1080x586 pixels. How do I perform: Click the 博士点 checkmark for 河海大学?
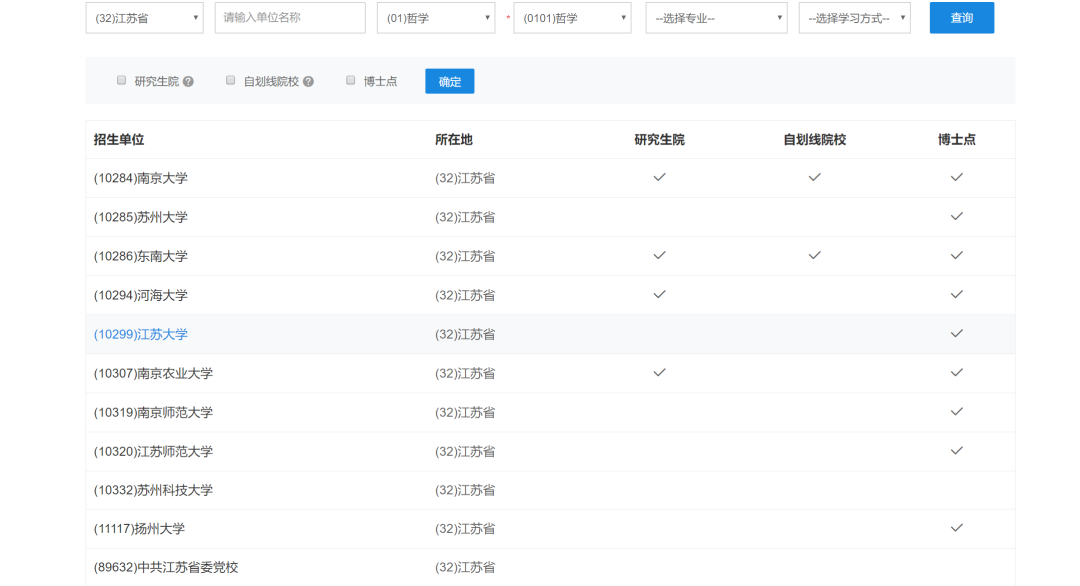click(957, 294)
